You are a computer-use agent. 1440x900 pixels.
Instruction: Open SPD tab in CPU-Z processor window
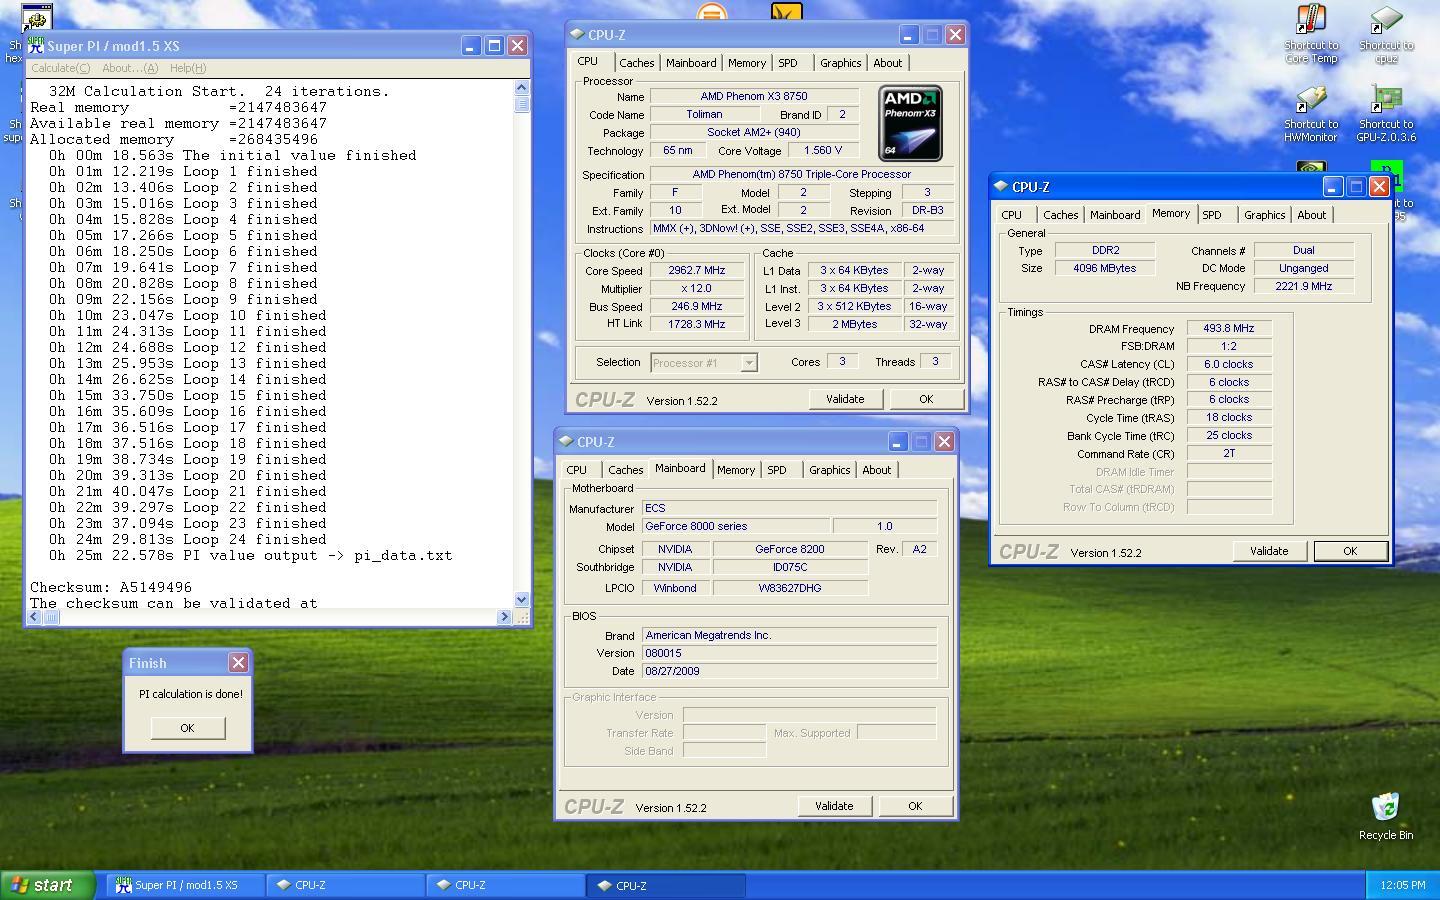coord(788,63)
